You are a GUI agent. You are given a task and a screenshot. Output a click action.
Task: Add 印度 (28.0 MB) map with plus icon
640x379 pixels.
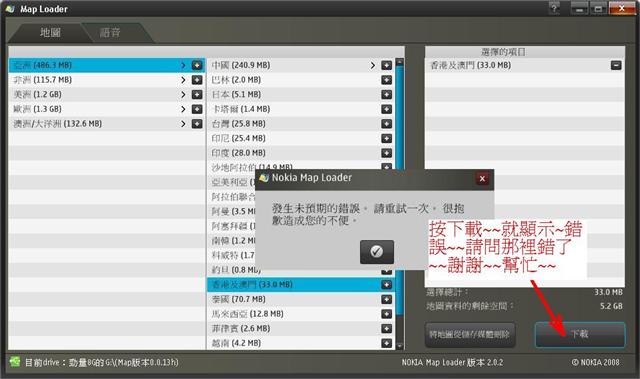pos(387,153)
